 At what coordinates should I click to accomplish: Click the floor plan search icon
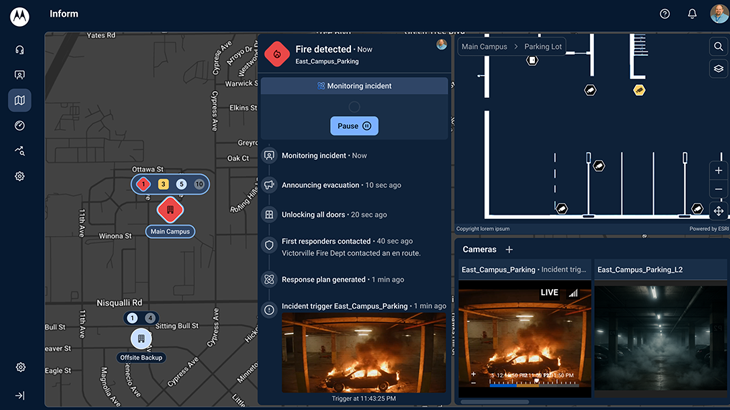pos(718,47)
